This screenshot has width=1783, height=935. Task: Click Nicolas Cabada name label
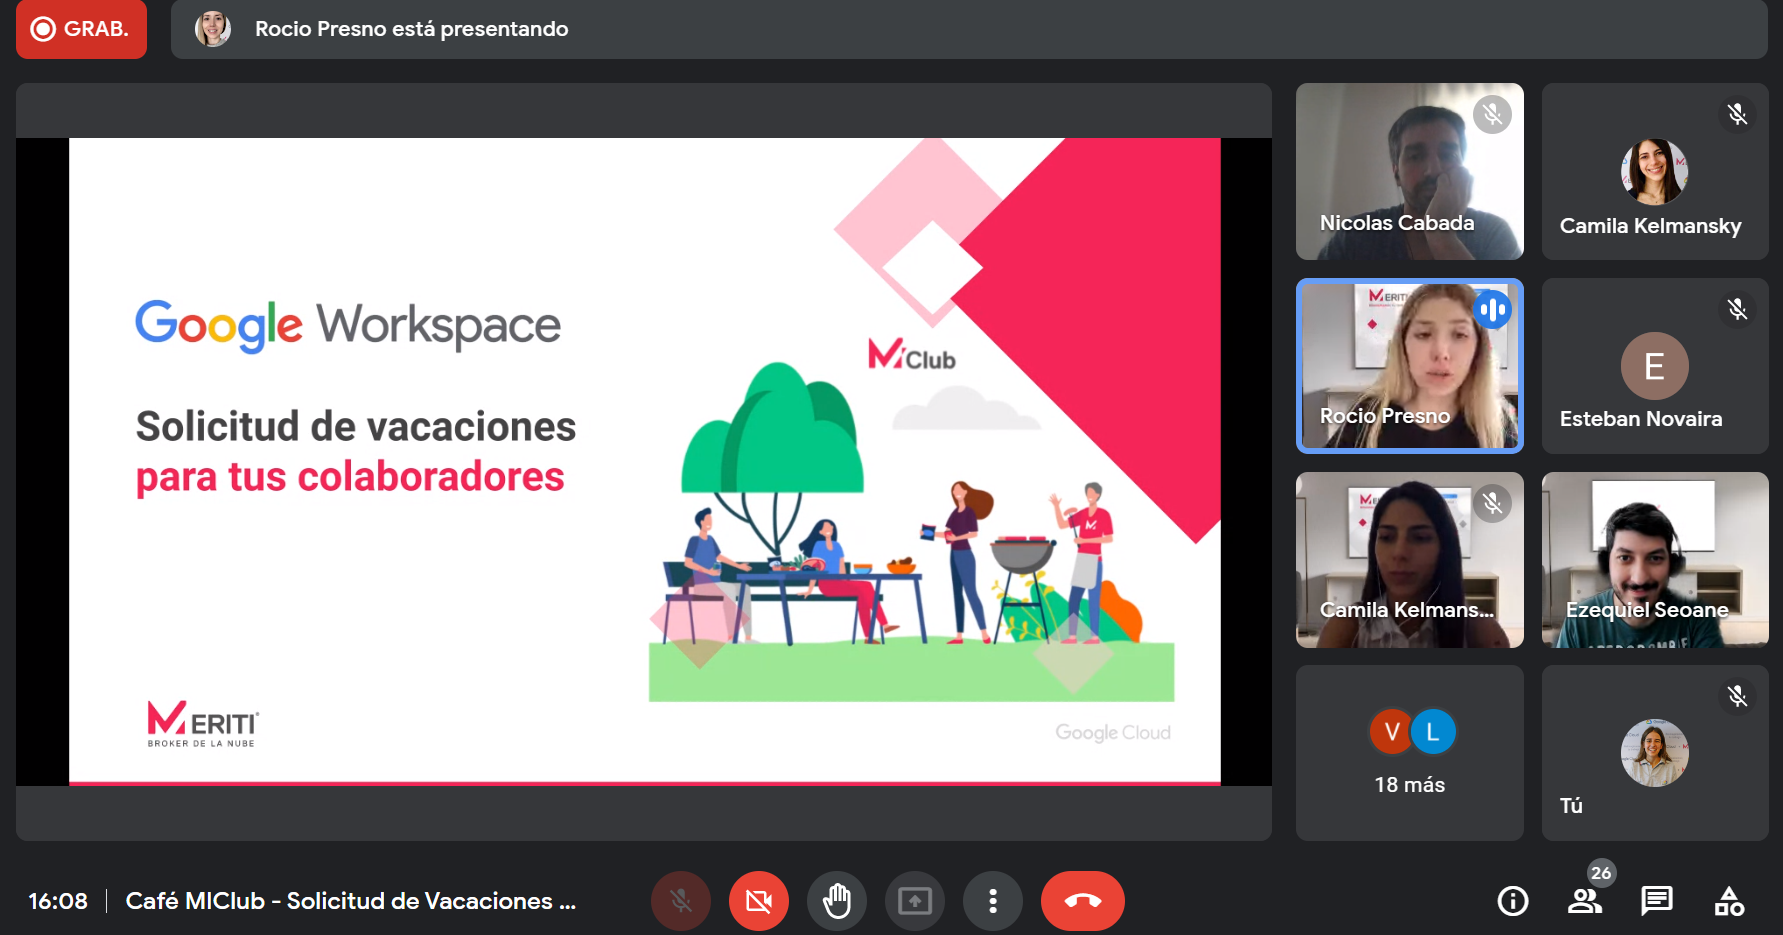[1397, 223]
